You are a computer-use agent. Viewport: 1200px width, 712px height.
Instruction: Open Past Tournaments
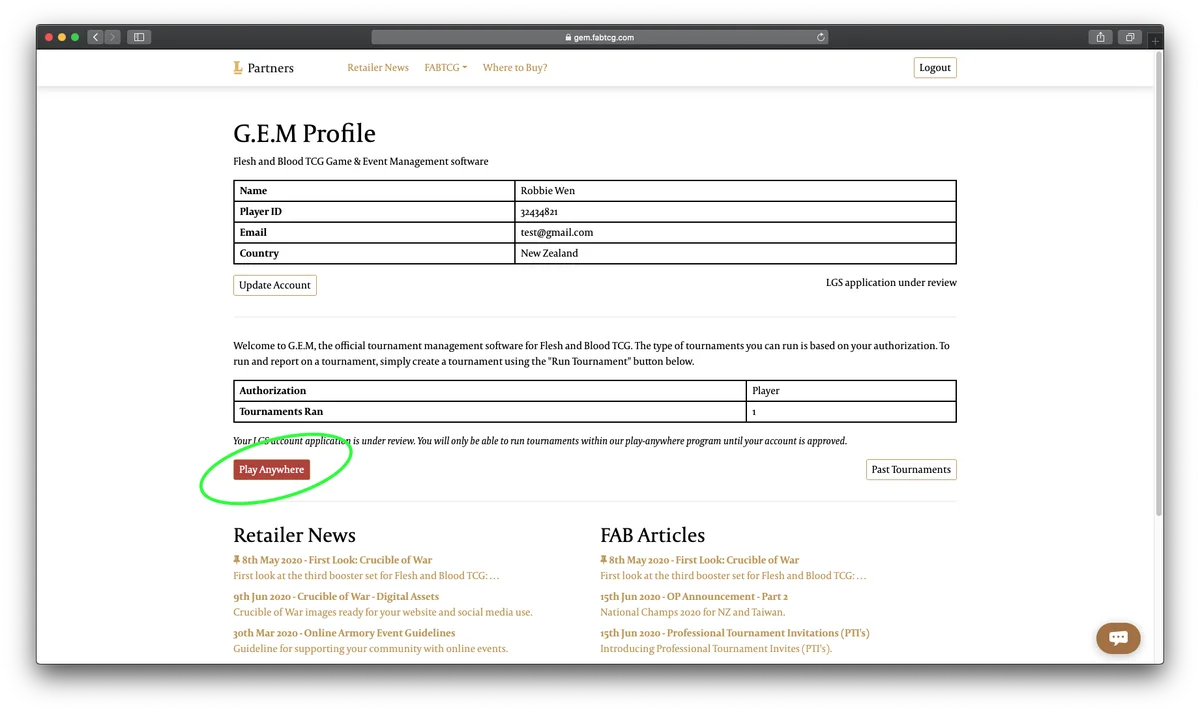[x=911, y=470]
